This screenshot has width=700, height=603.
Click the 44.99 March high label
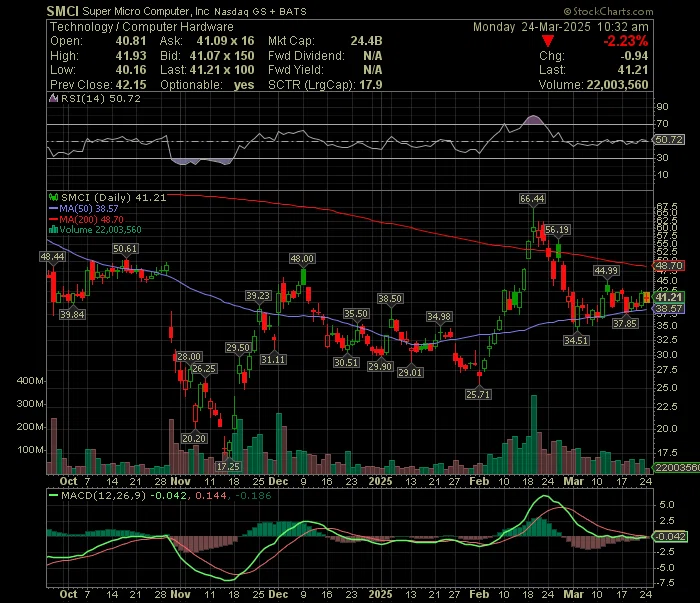(x=606, y=270)
